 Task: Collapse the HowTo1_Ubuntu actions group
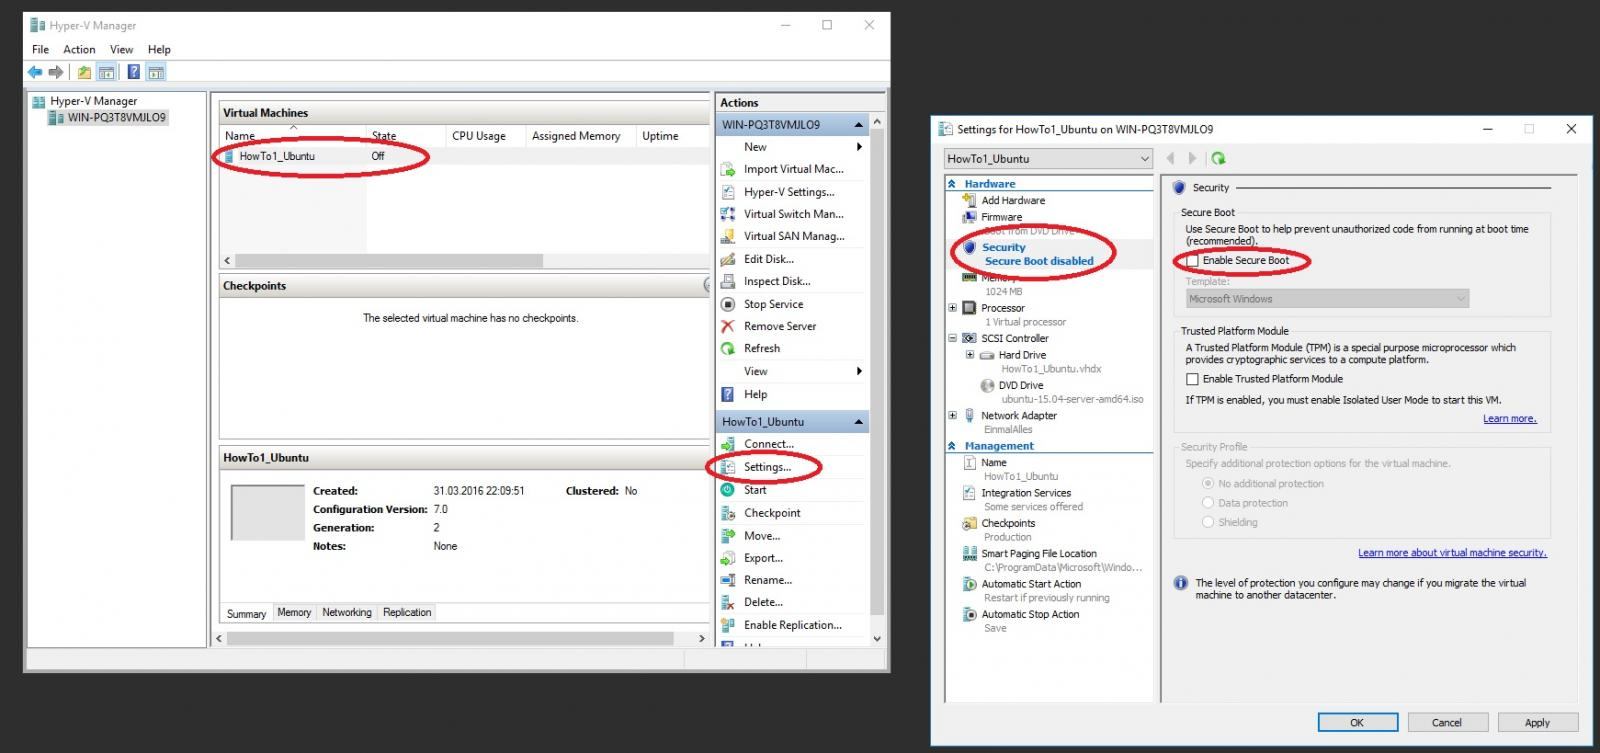[x=858, y=422]
